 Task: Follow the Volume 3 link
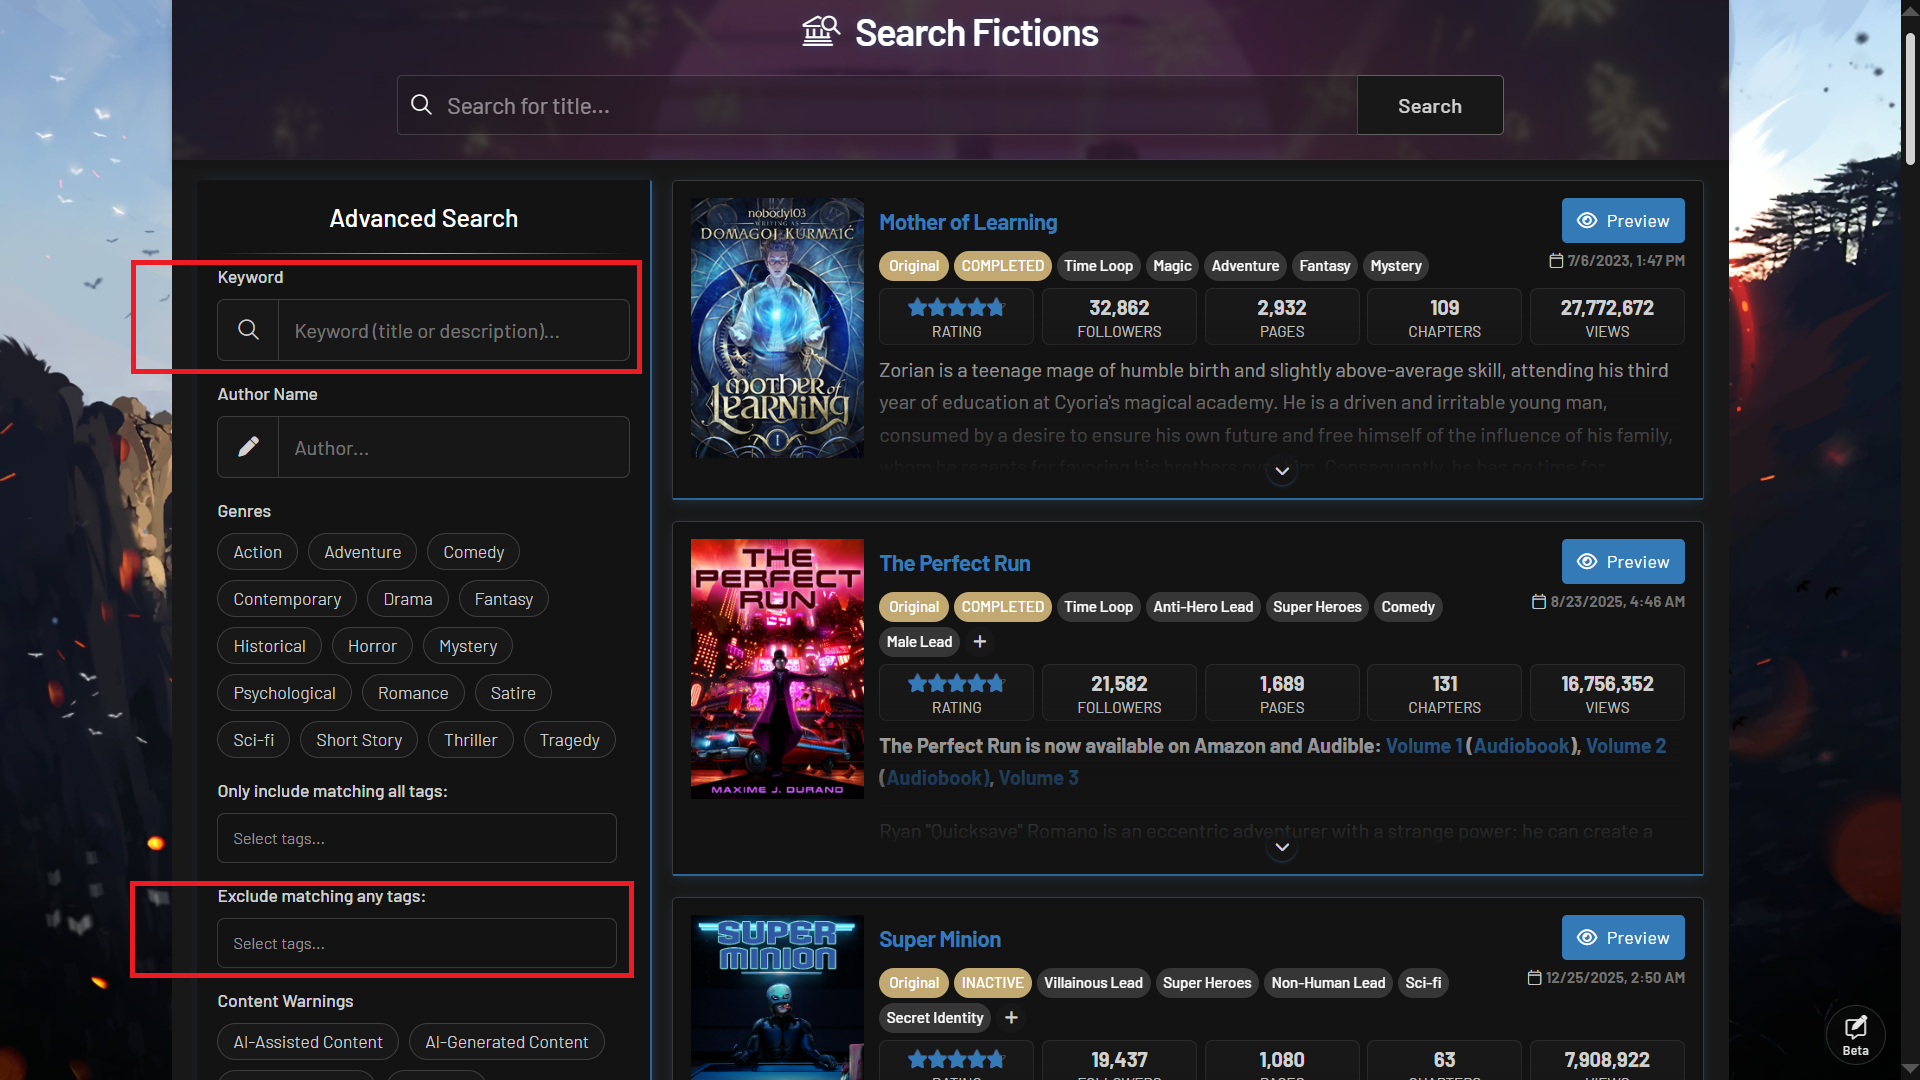[x=1038, y=778]
